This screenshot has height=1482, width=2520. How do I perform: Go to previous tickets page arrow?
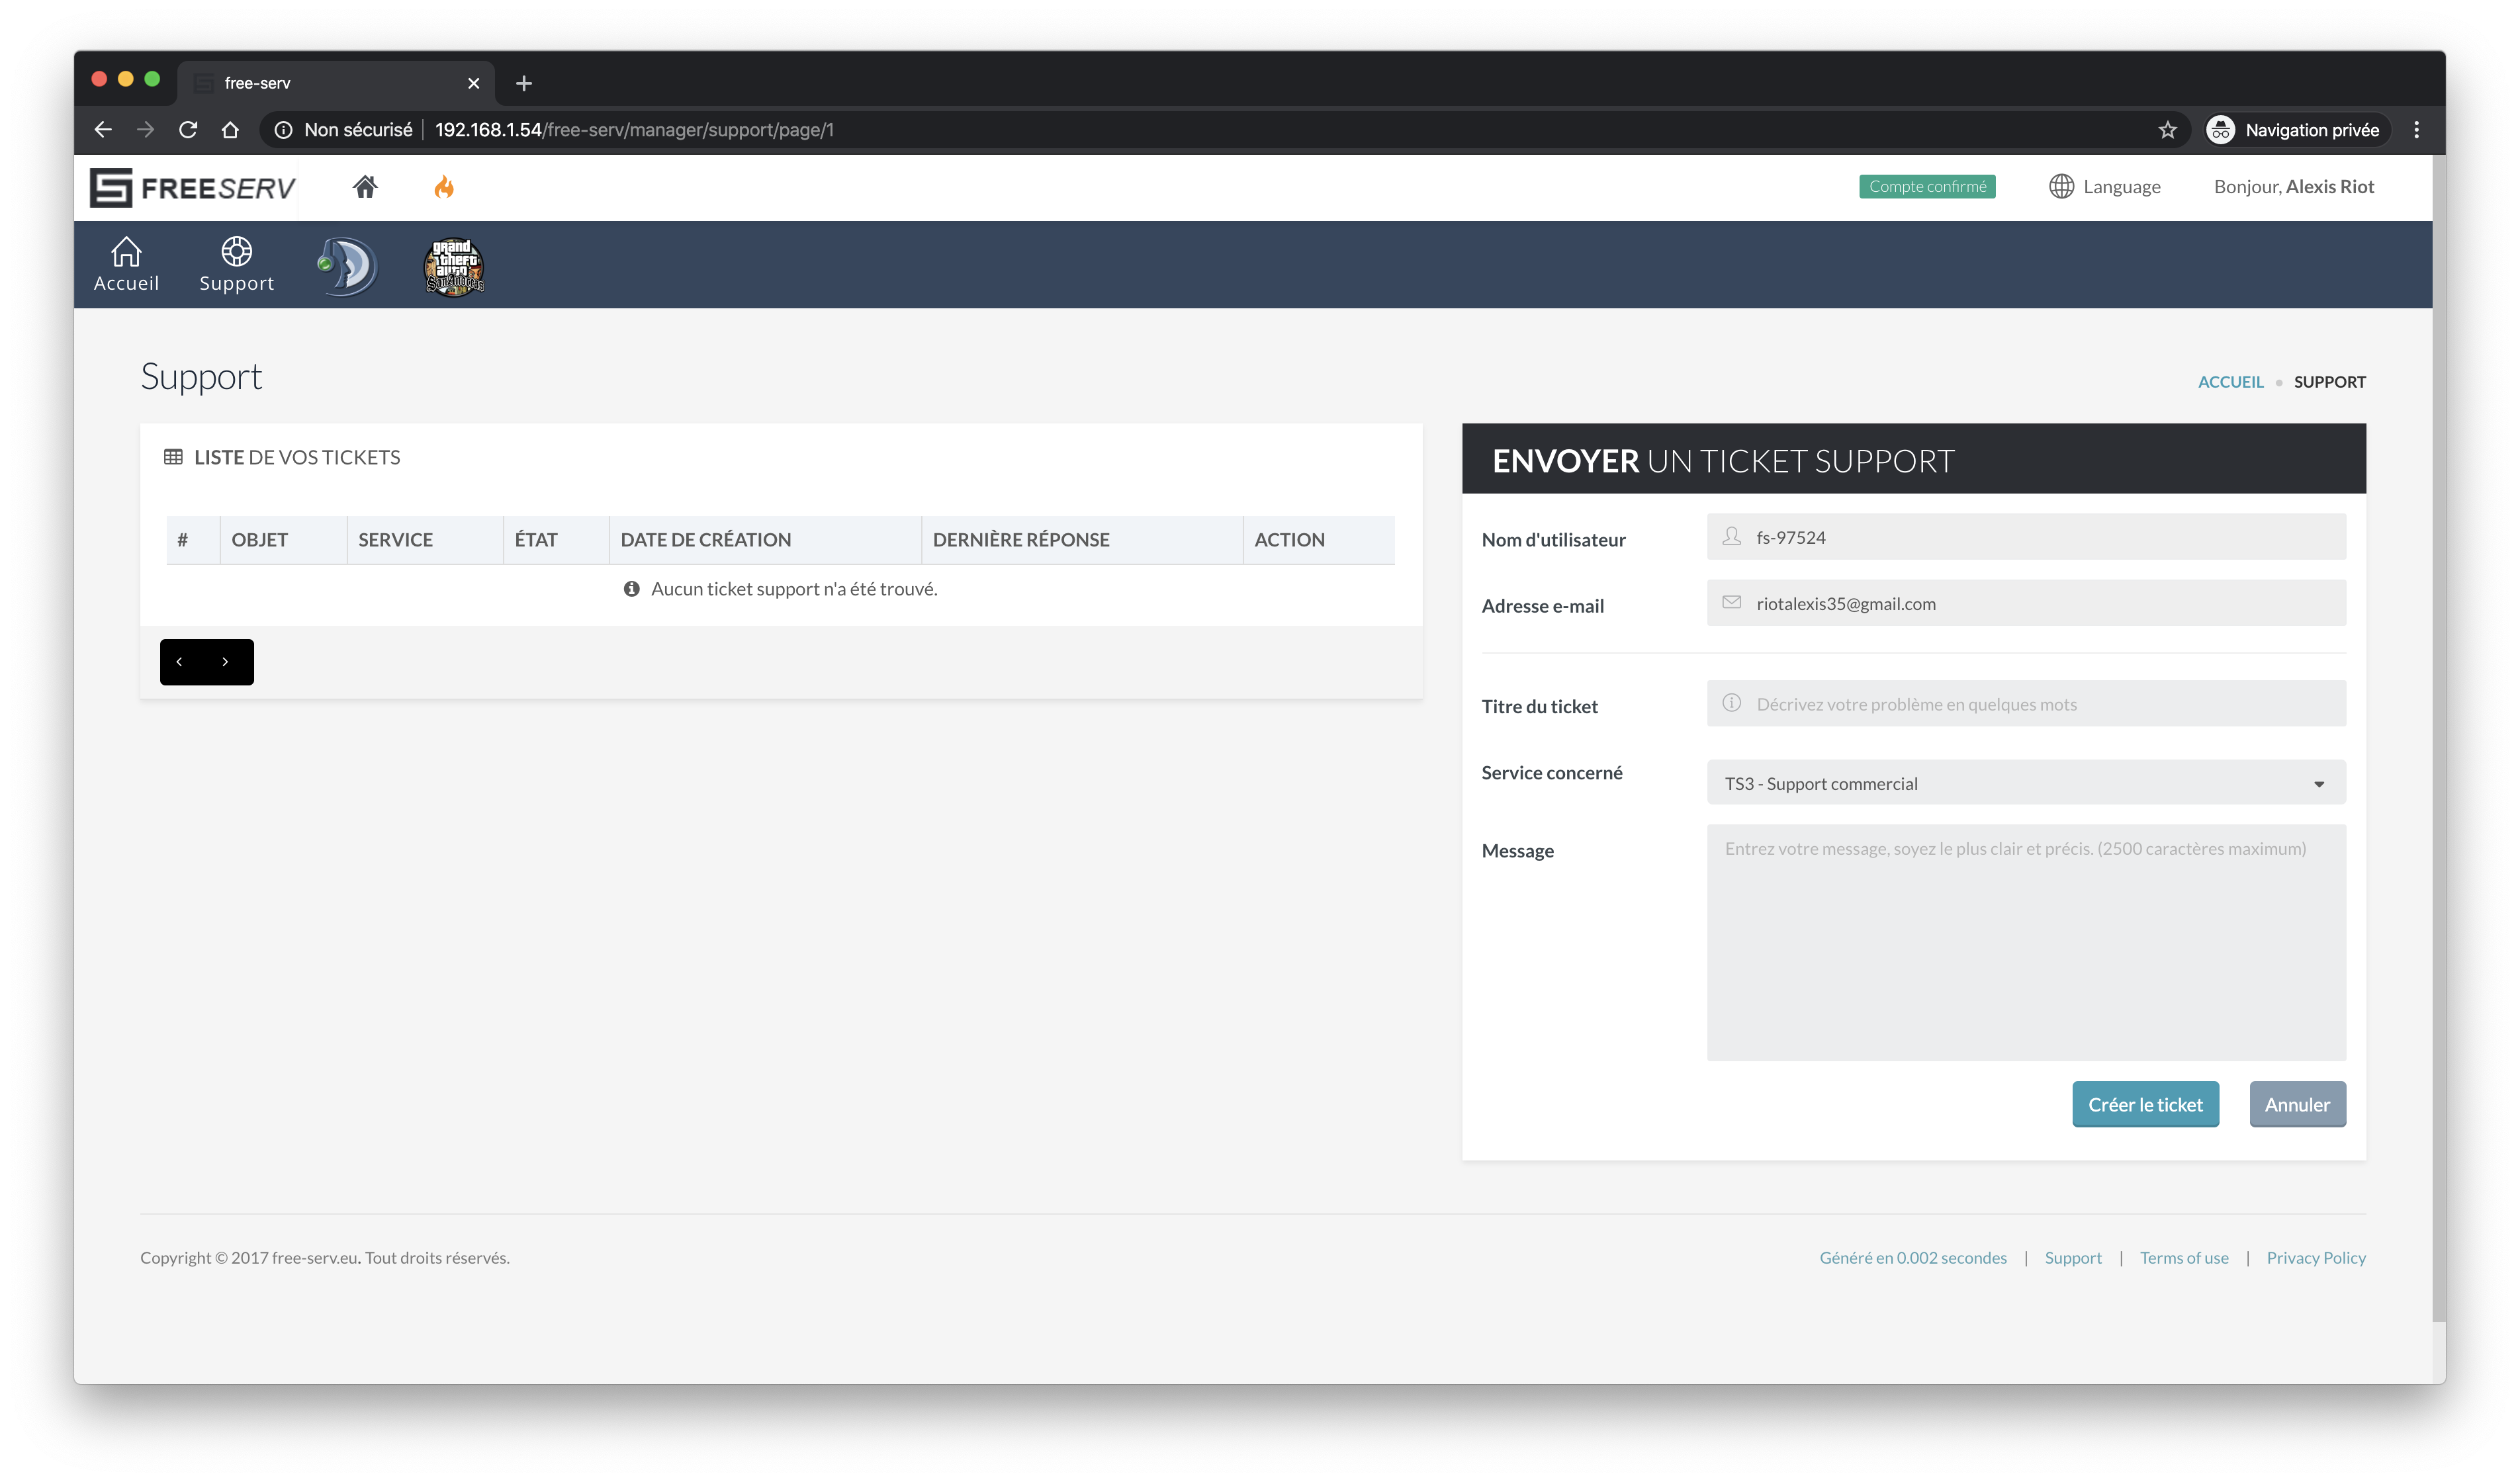(180, 662)
